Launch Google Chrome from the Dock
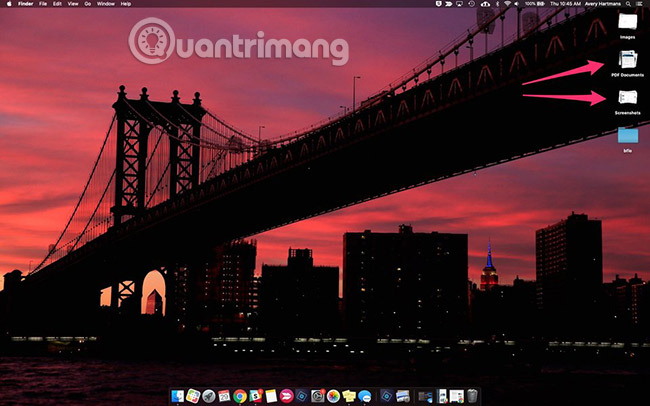650x406 pixels. click(240, 396)
